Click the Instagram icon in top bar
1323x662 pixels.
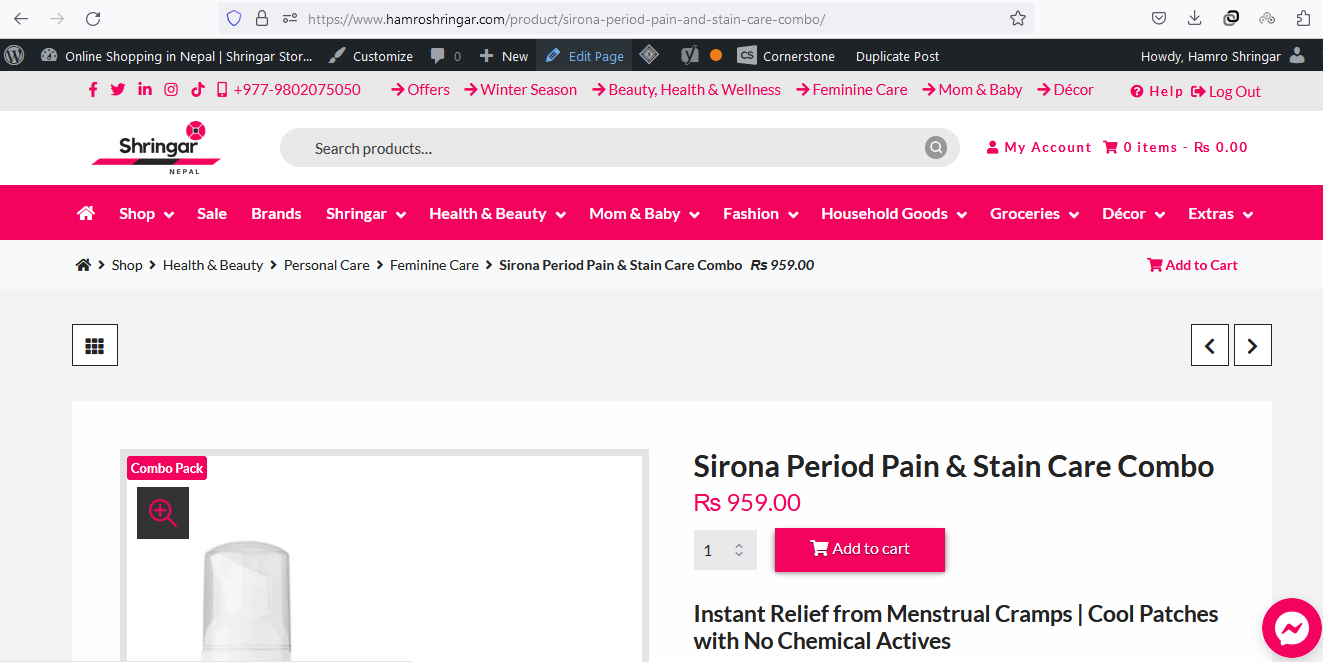click(x=171, y=90)
